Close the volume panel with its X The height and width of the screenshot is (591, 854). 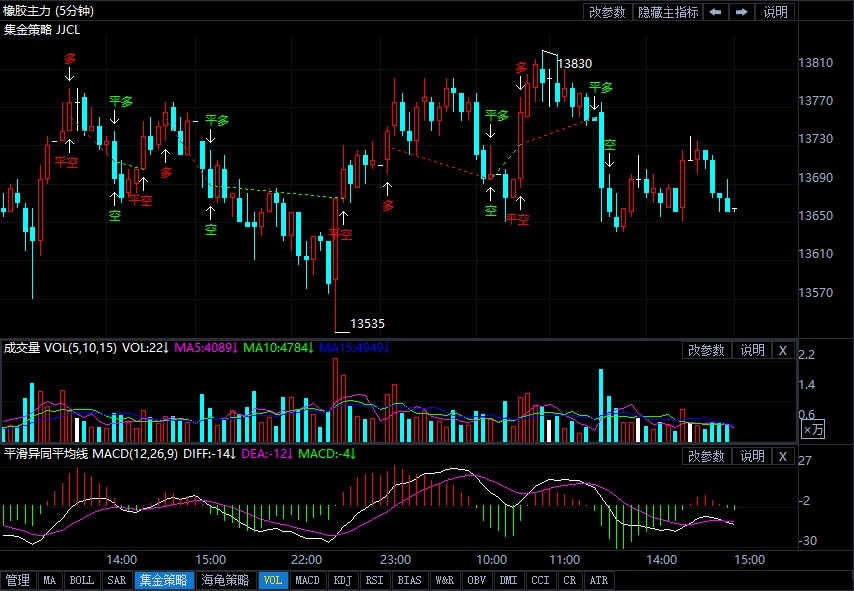pyautogui.click(x=783, y=350)
